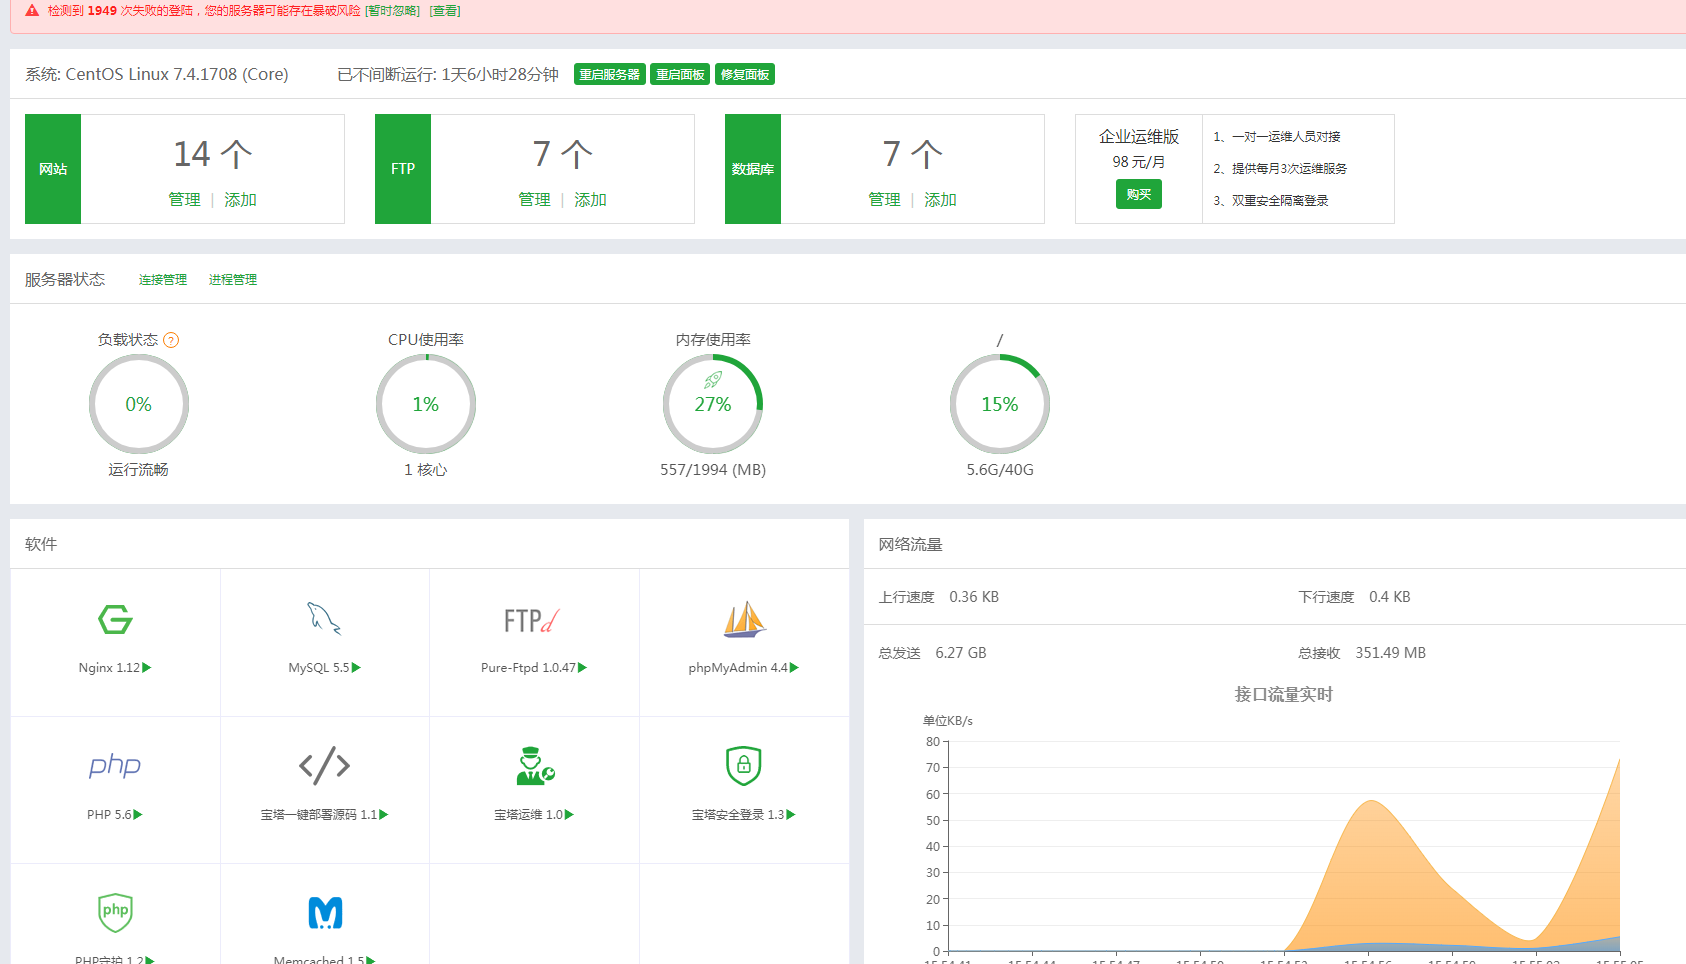Open the Pure-Ftpd 1.0.47 label

click(x=528, y=668)
